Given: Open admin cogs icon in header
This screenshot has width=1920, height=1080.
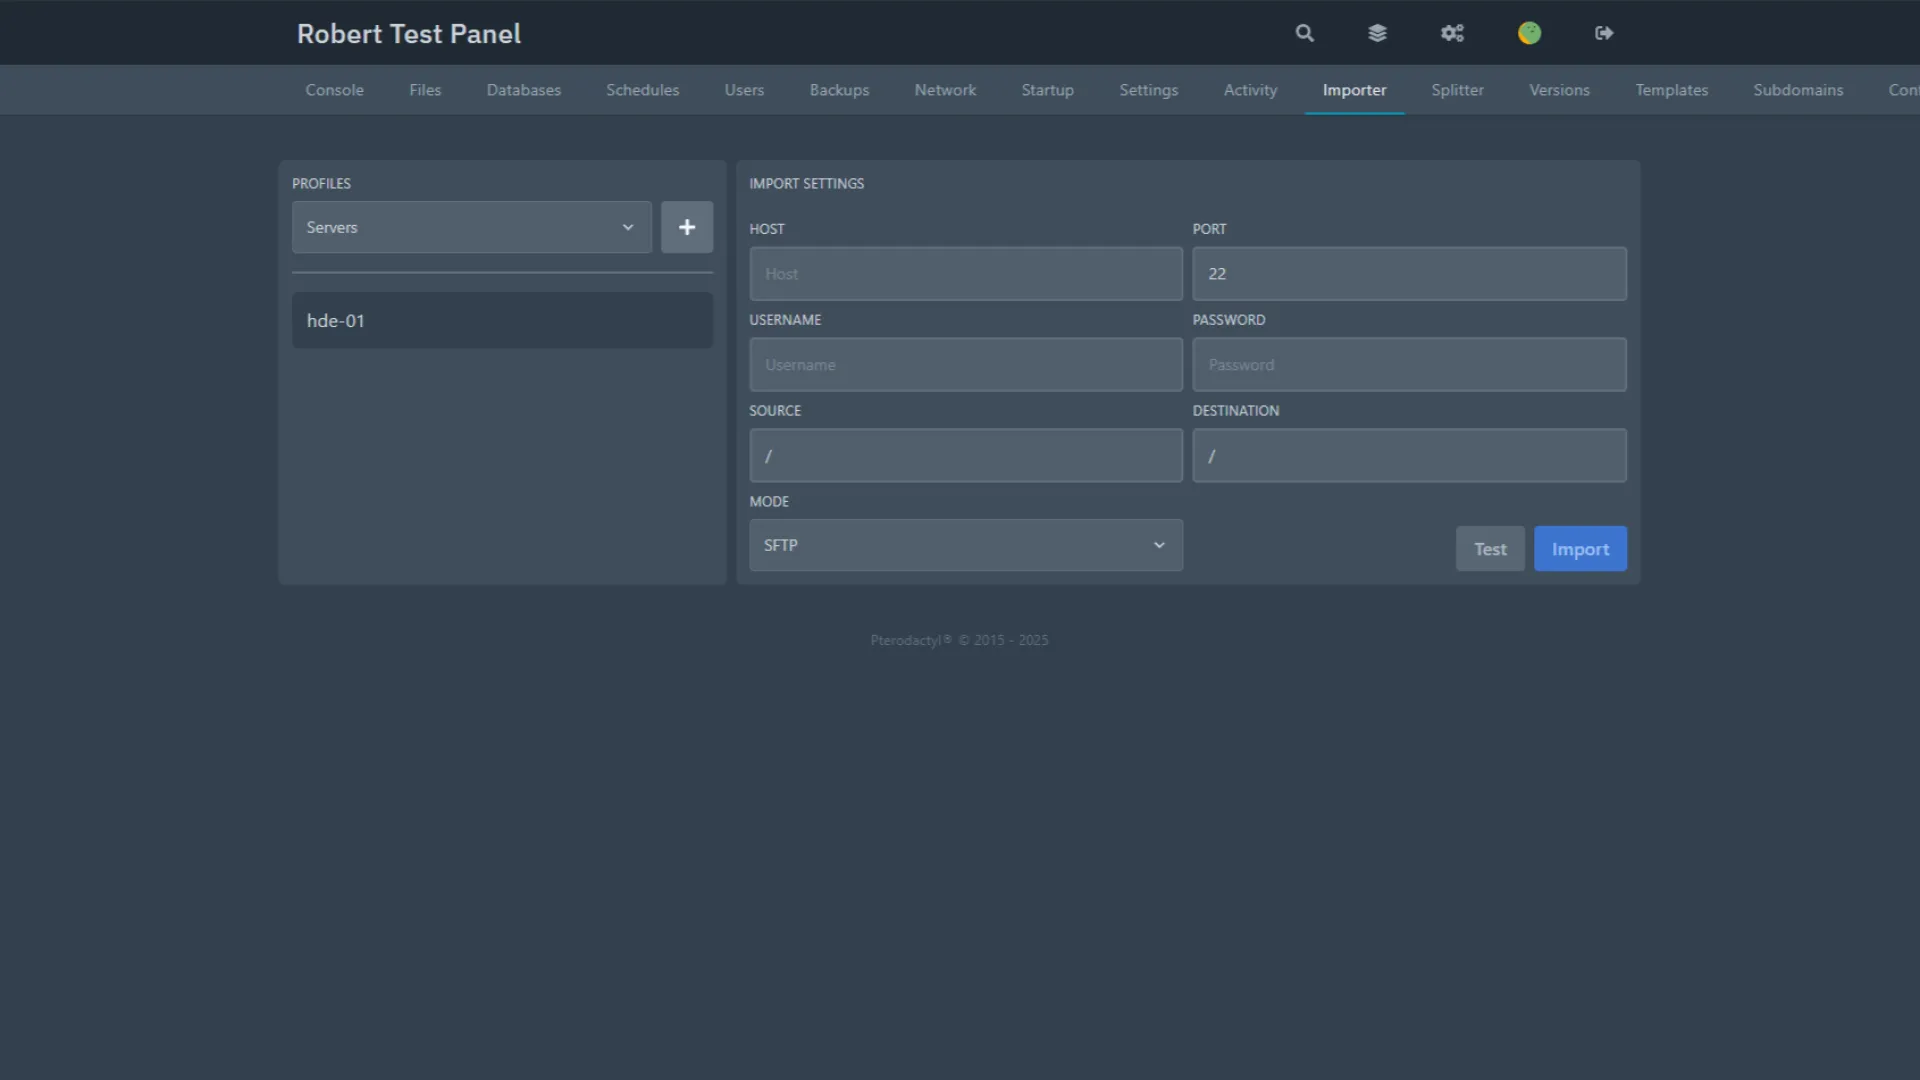Looking at the screenshot, I should [1452, 33].
